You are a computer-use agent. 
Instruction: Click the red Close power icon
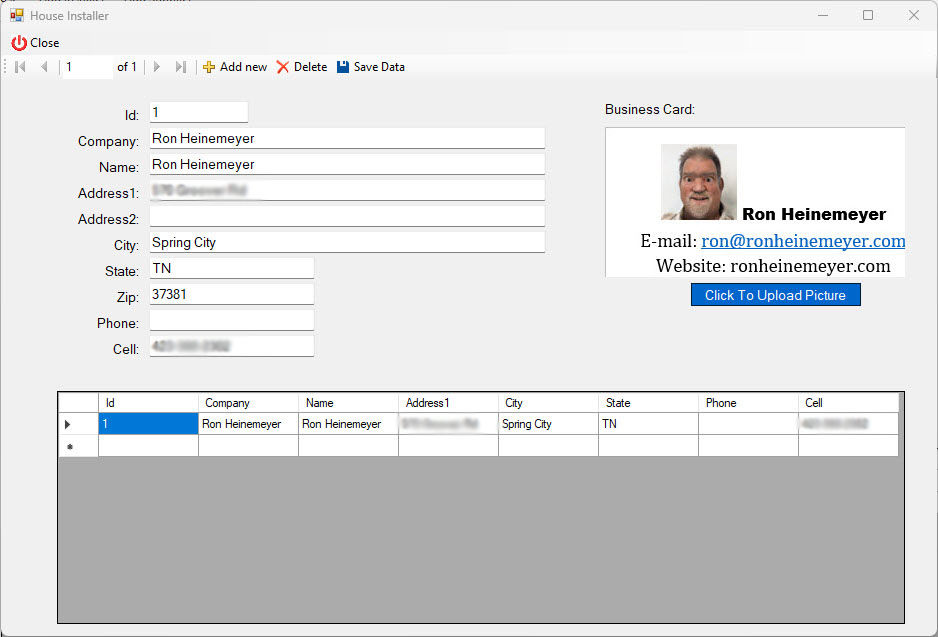point(19,43)
